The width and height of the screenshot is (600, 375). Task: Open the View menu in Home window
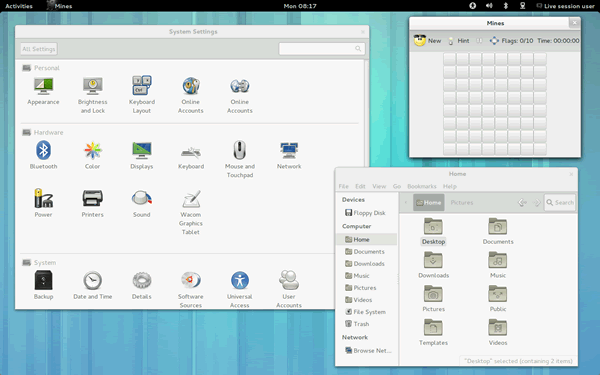click(379, 186)
